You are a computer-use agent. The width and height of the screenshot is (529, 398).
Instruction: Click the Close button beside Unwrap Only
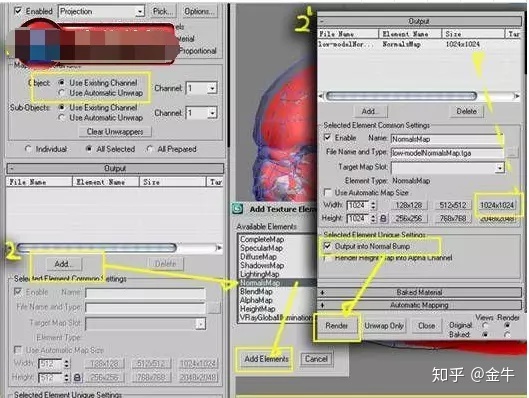pos(426,326)
